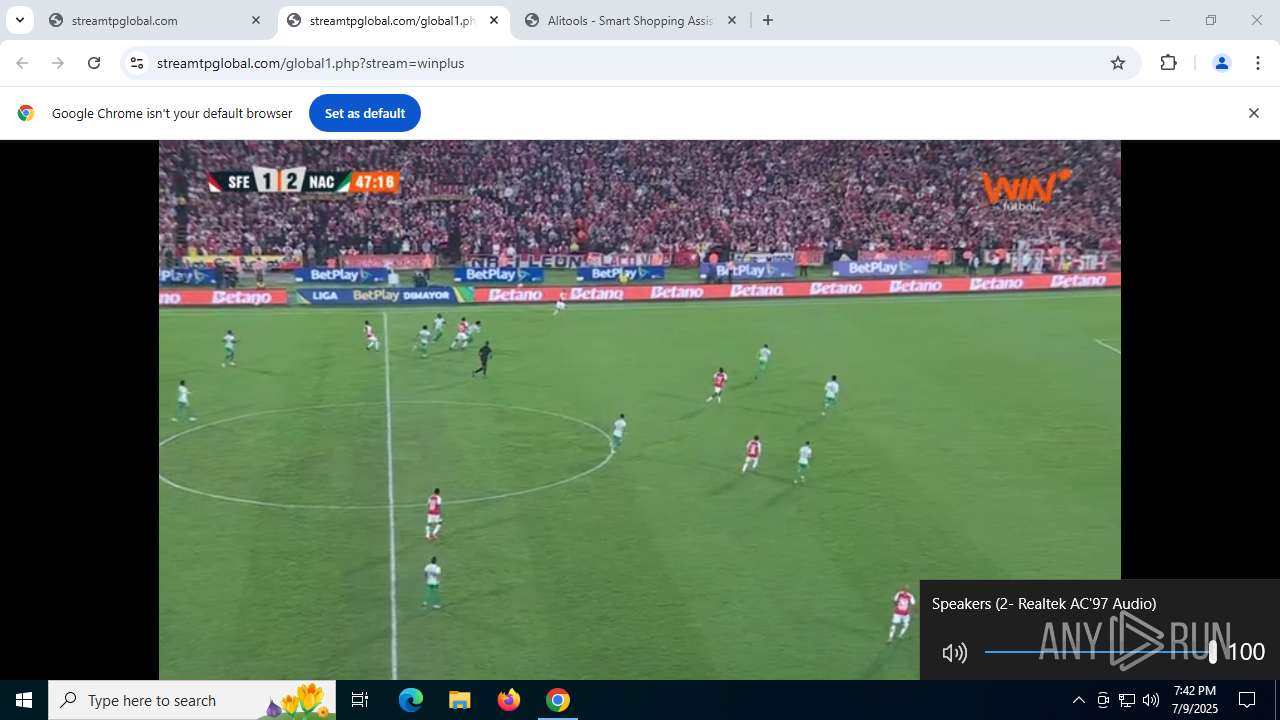This screenshot has height=720, width=1280.
Task: Go back to previous page
Action: pyautogui.click(x=22, y=63)
